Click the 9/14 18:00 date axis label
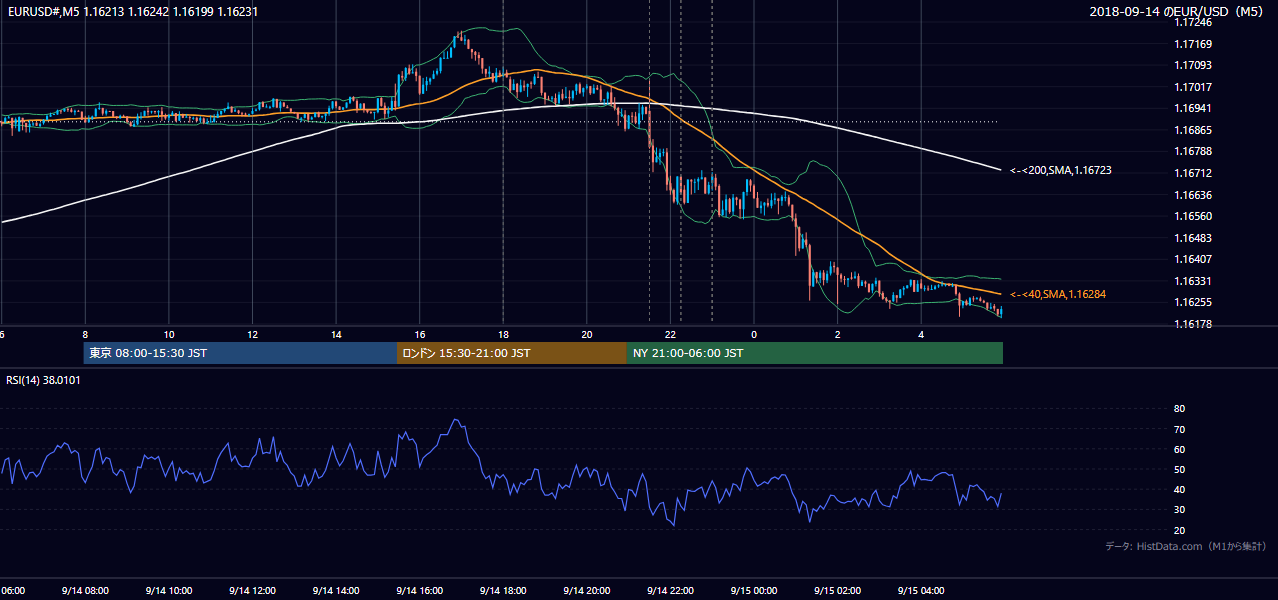 tap(503, 590)
